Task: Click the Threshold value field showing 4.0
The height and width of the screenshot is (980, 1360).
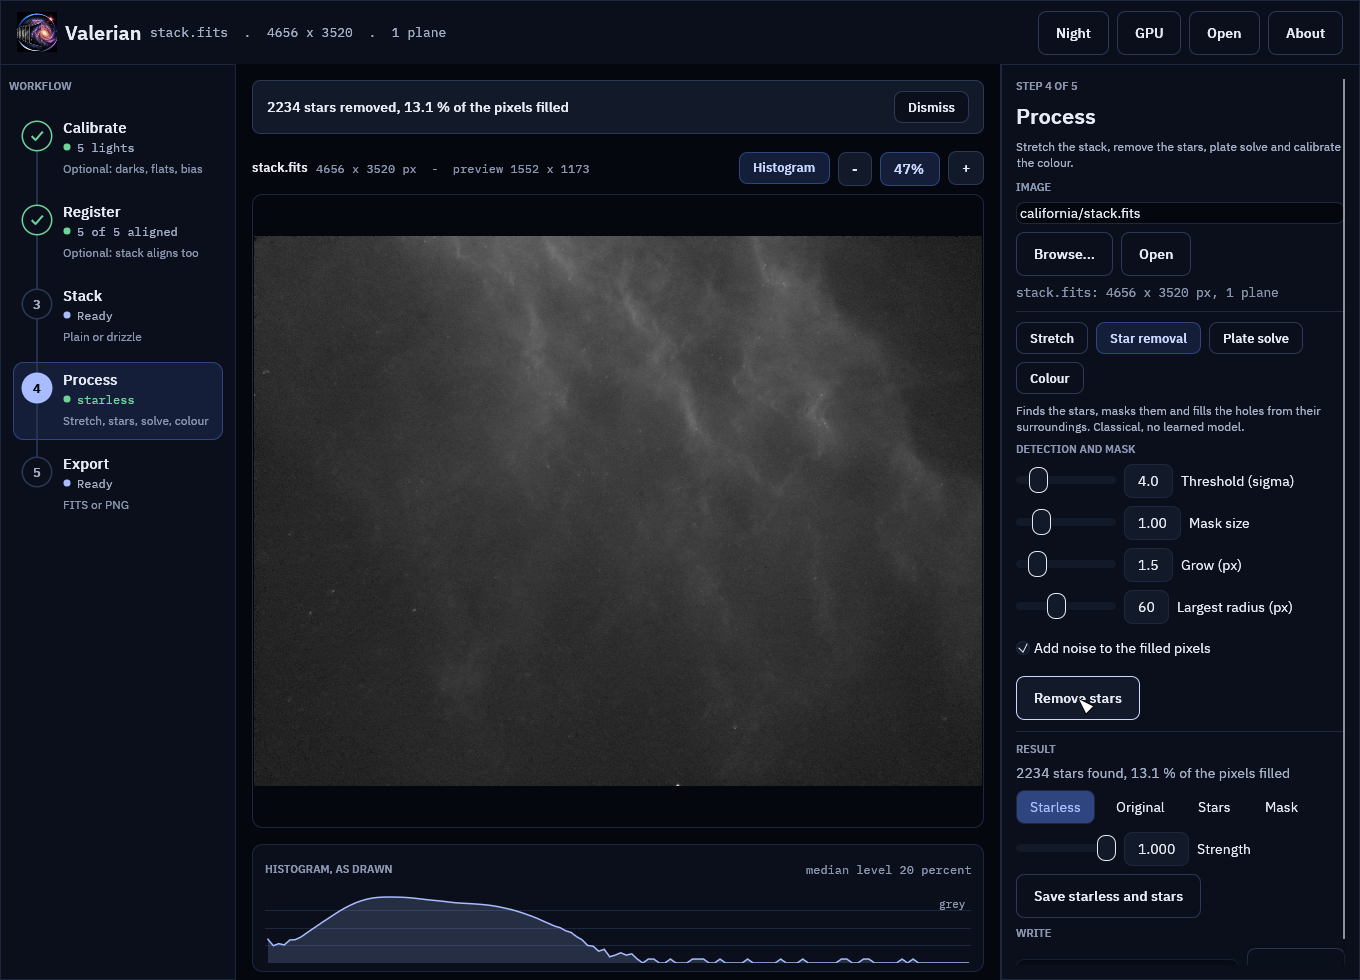Action: coord(1148,481)
